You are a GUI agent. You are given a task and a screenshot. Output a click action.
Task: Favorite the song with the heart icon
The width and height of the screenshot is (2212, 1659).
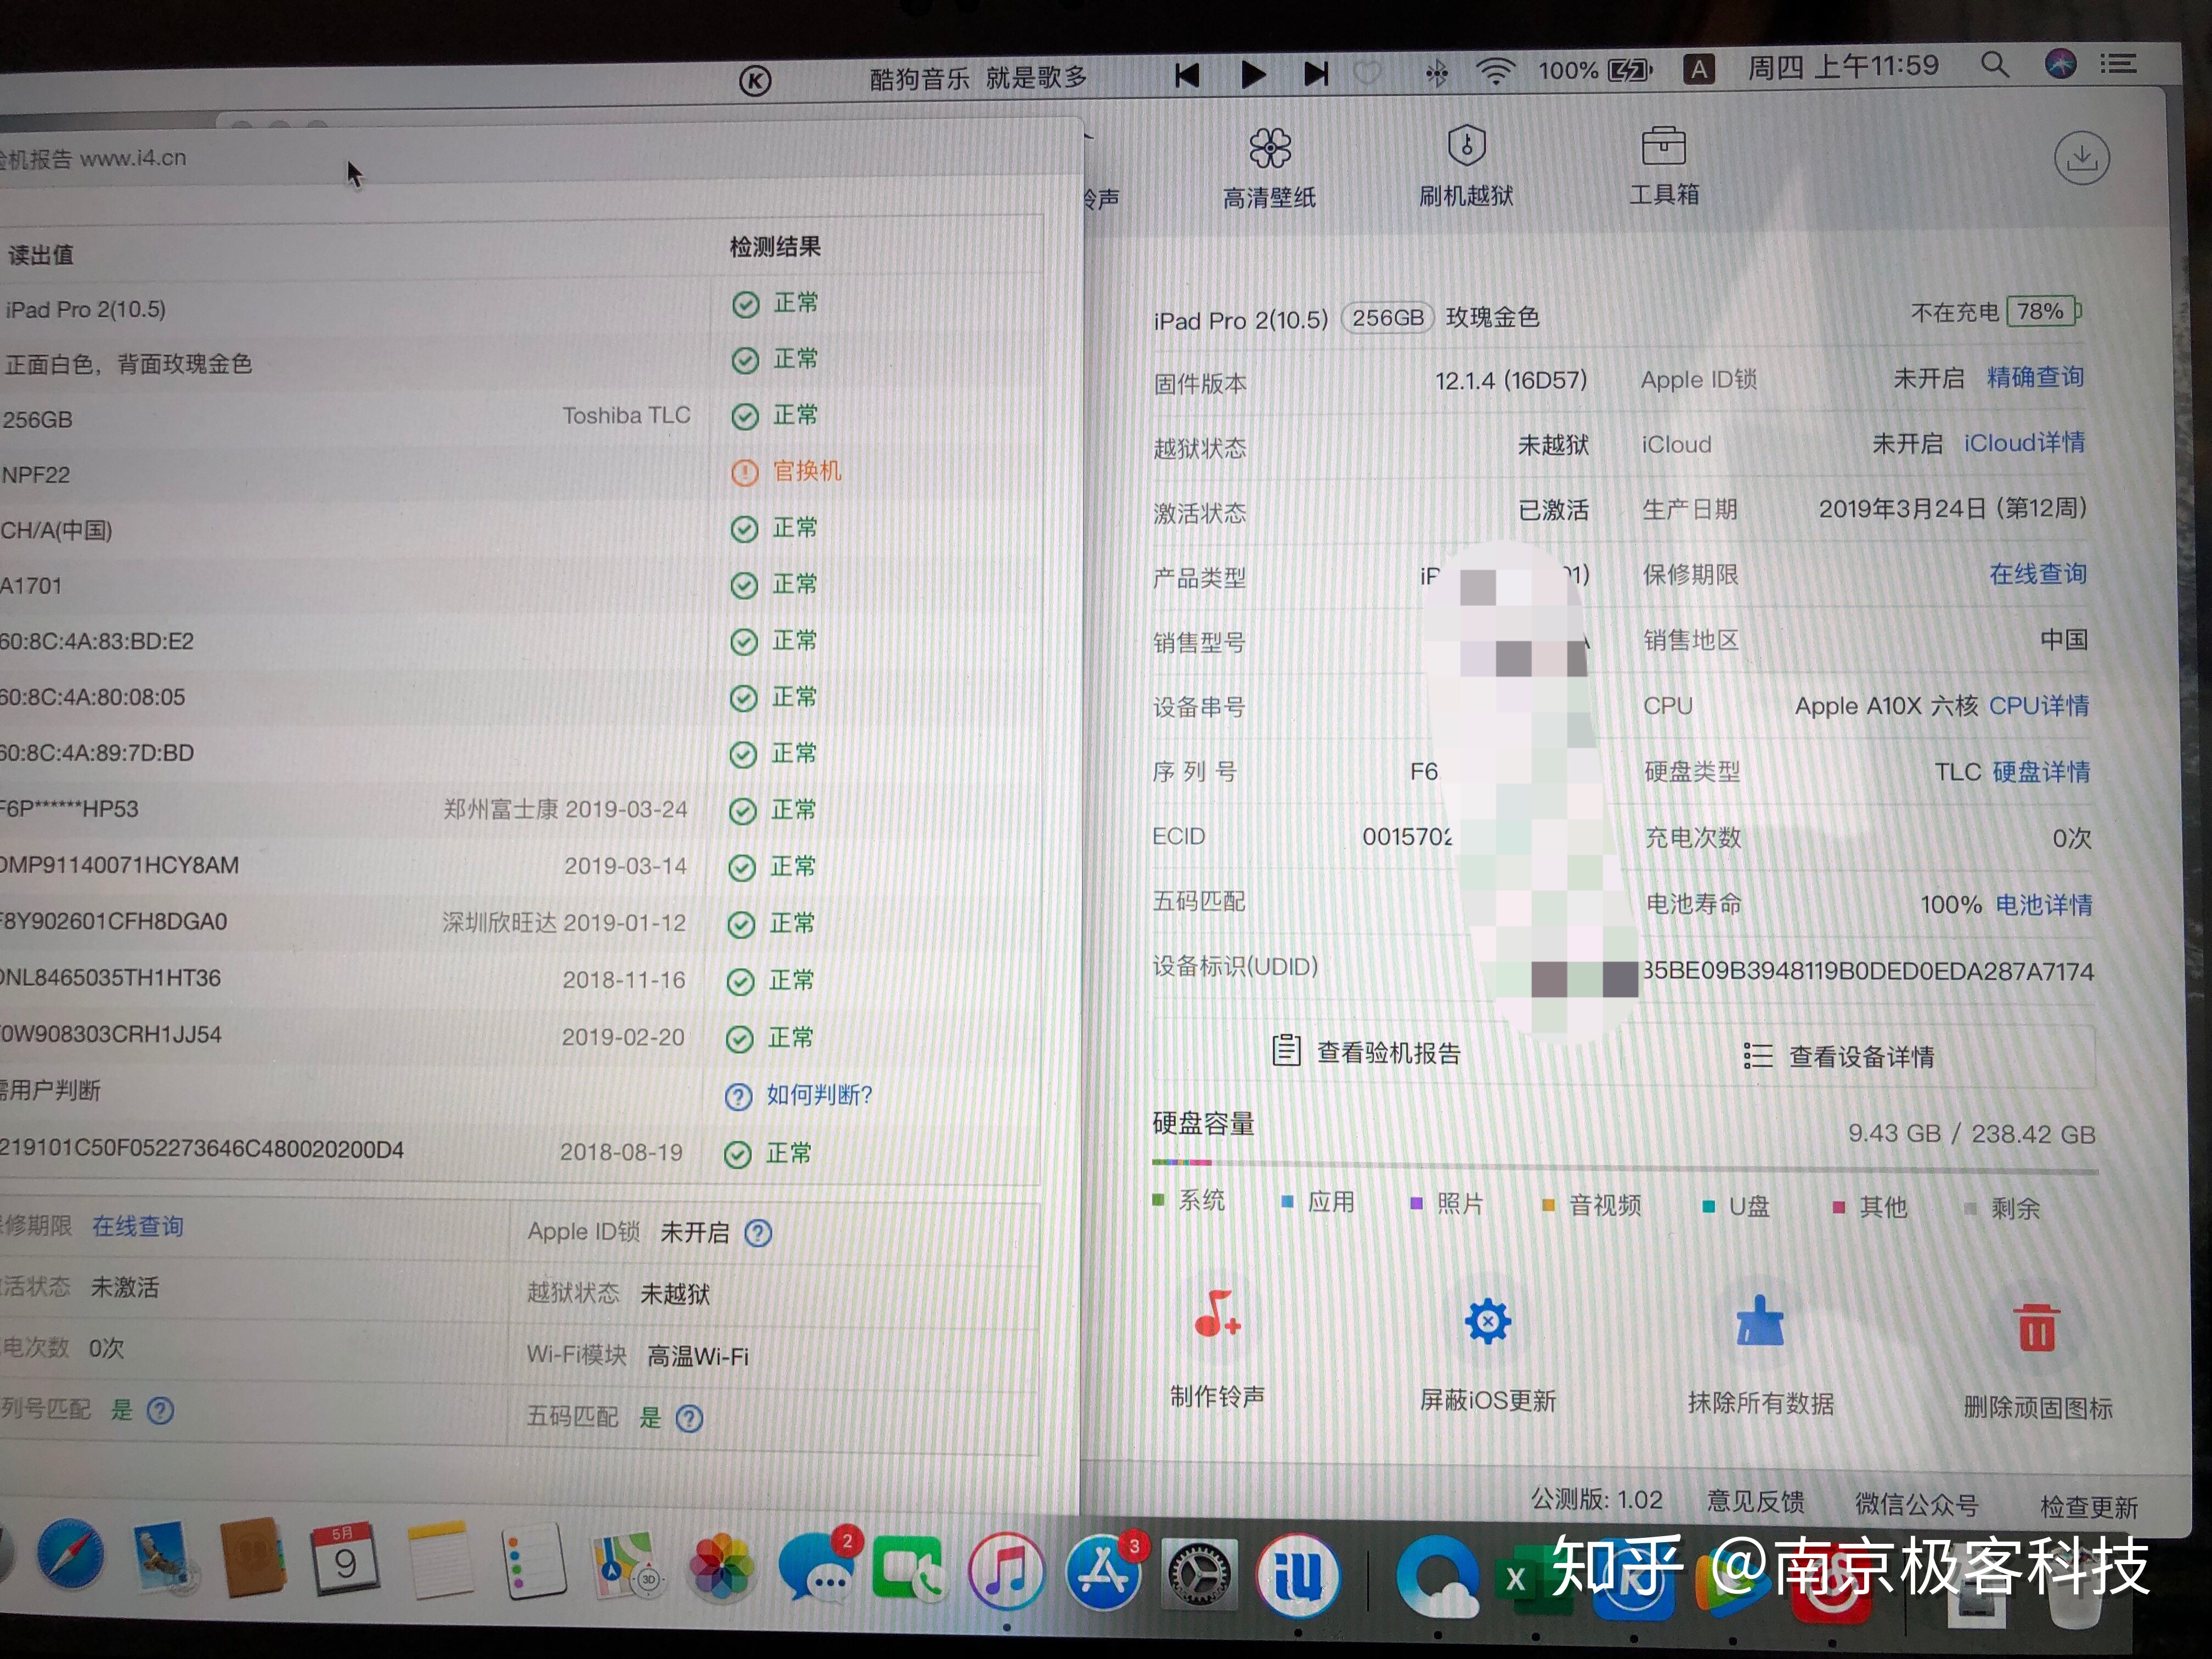(1367, 72)
